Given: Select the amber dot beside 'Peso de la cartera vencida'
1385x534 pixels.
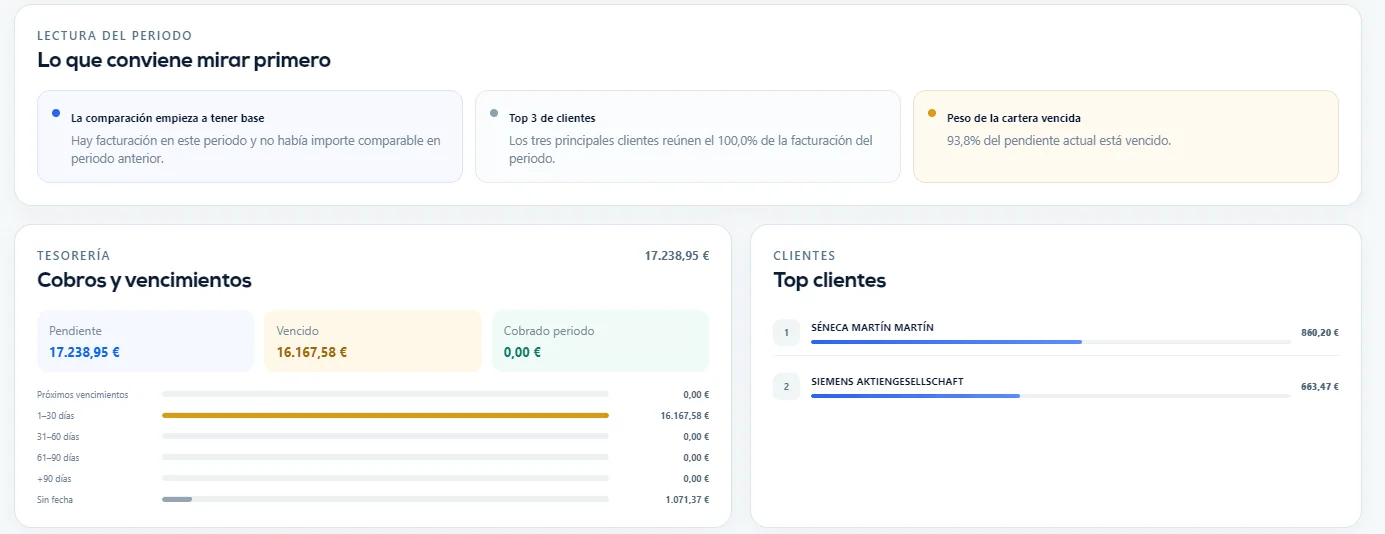Looking at the screenshot, I should tap(932, 113).
